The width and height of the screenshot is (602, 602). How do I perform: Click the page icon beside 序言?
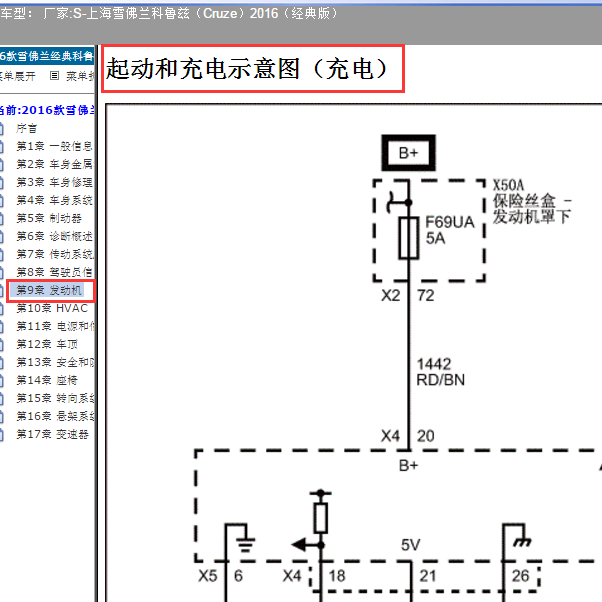tap(2, 129)
